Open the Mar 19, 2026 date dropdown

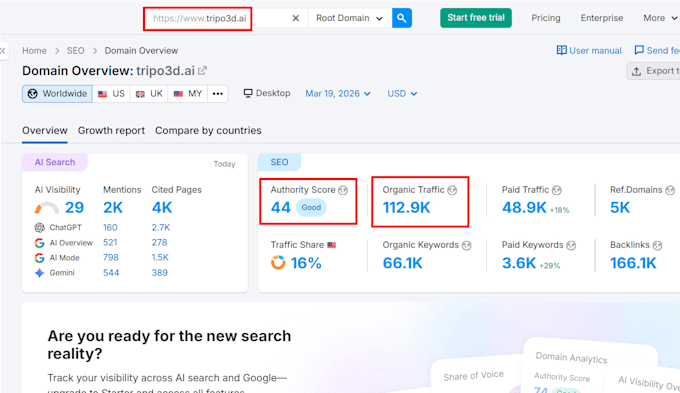pyautogui.click(x=338, y=94)
